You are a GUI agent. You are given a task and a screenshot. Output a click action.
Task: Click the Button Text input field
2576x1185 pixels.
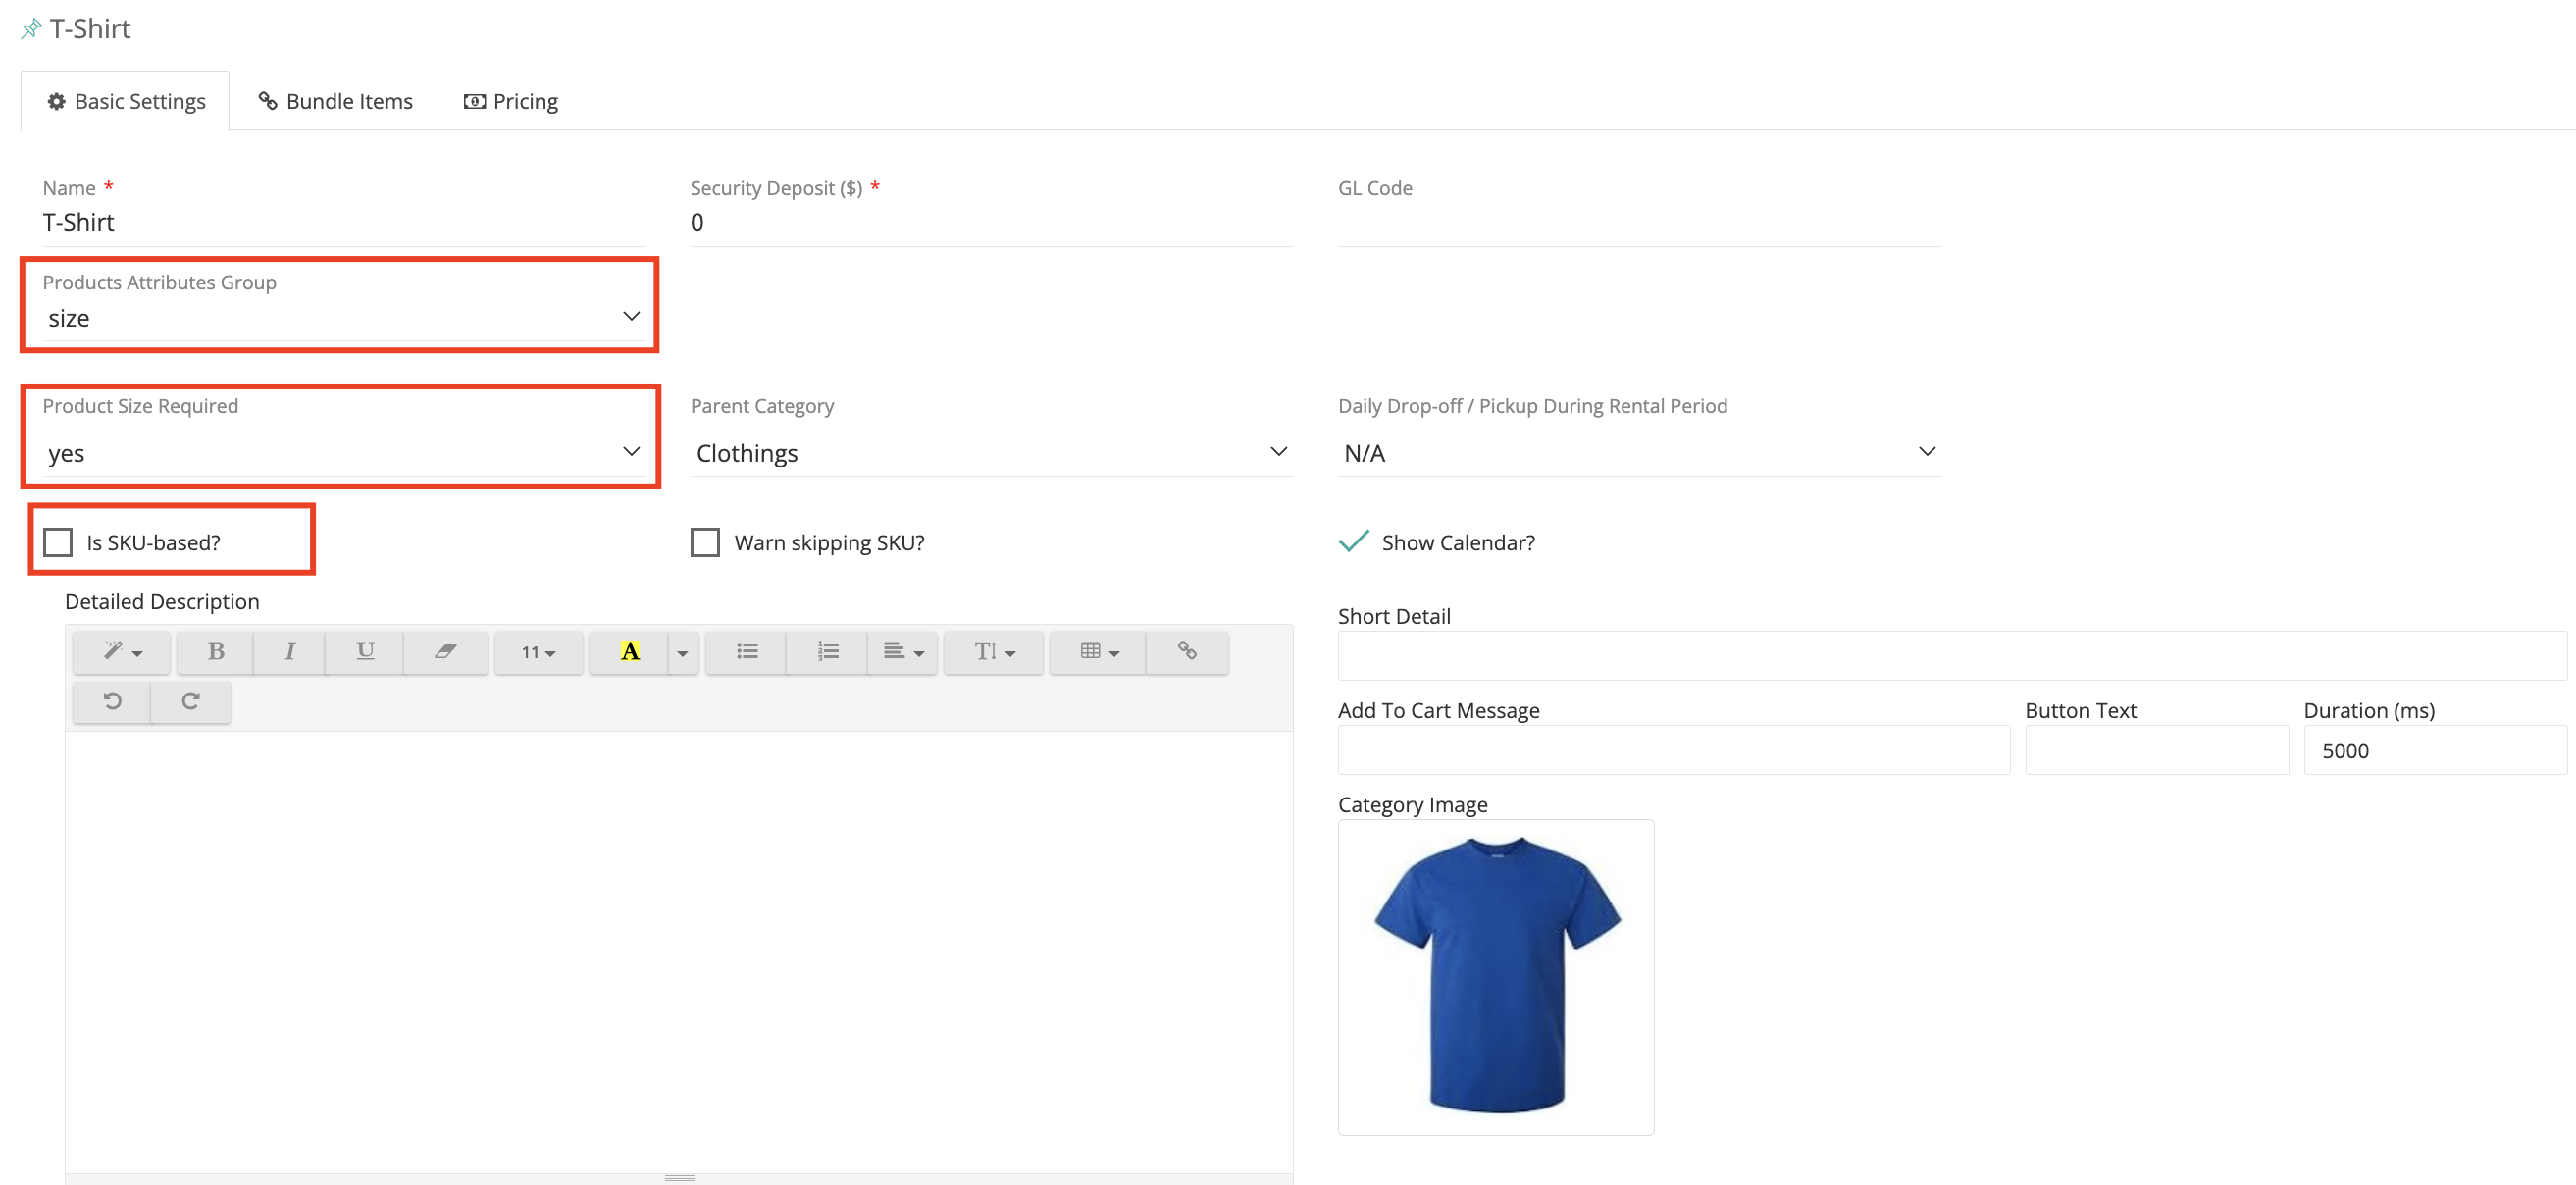point(2157,750)
